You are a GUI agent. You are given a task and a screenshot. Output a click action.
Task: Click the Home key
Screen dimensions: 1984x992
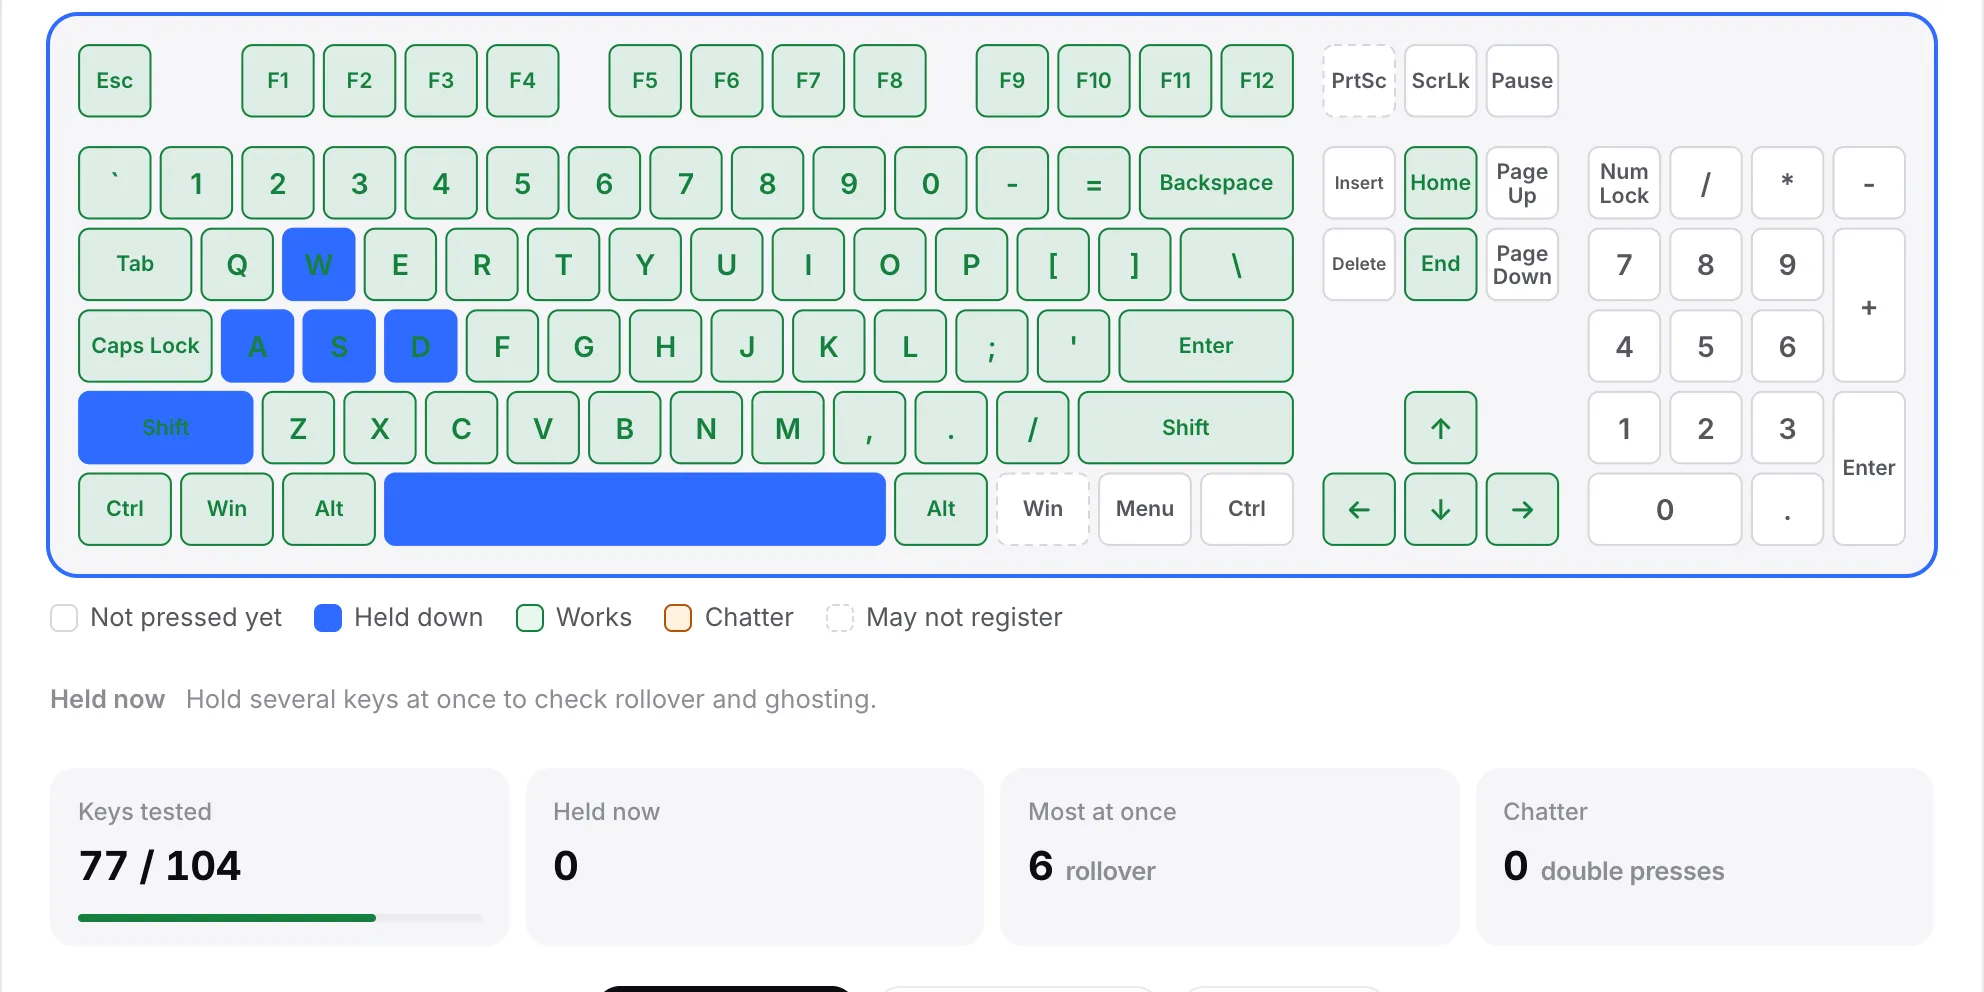[1440, 183]
